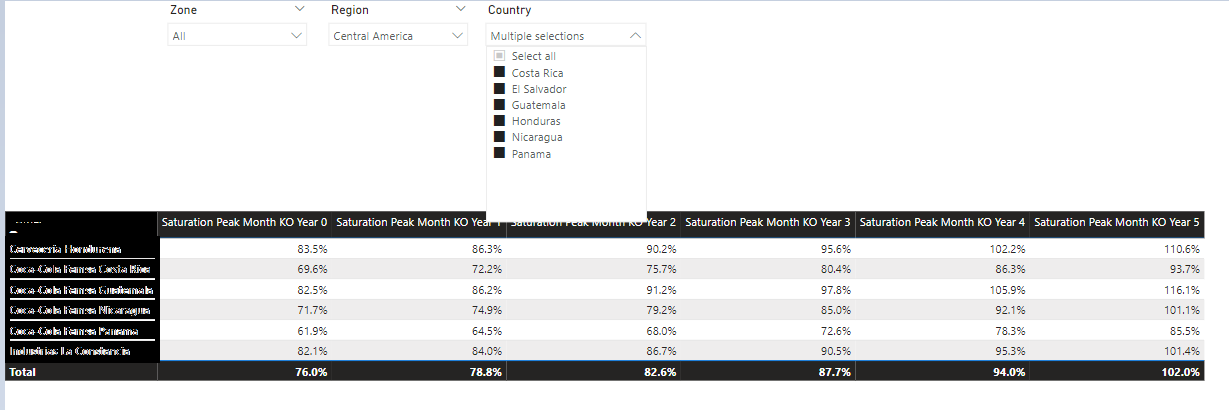Select the Coca-Cola Femsa Panama row
The width and height of the screenshot is (1229, 410).
pyautogui.click(x=73, y=330)
